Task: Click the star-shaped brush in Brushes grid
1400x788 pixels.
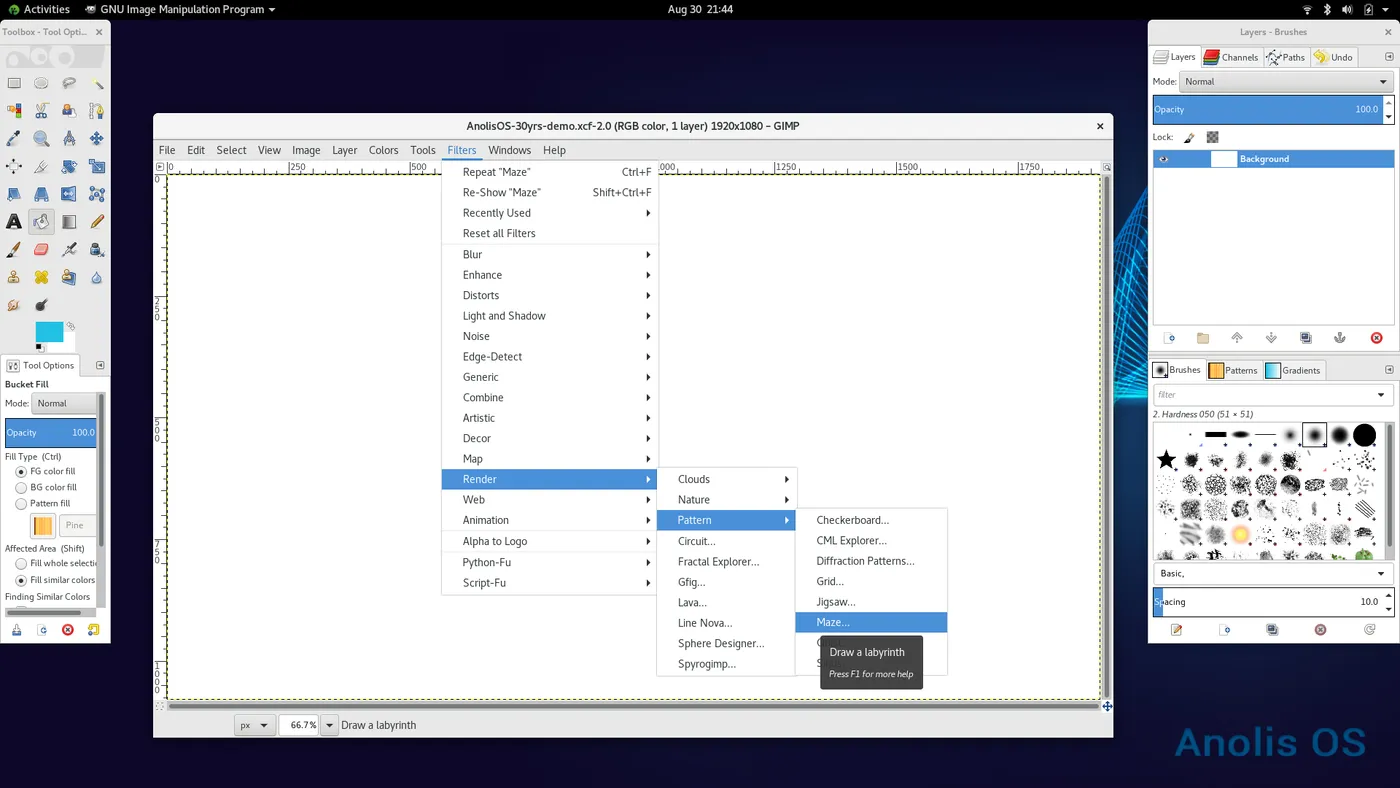Action: point(1166,460)
